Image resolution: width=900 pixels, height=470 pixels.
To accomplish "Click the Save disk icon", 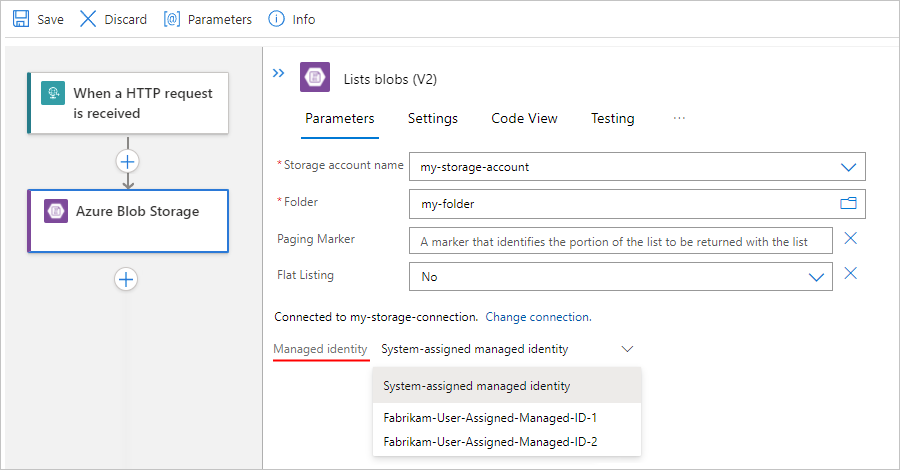I will click(x=21, y=19).
